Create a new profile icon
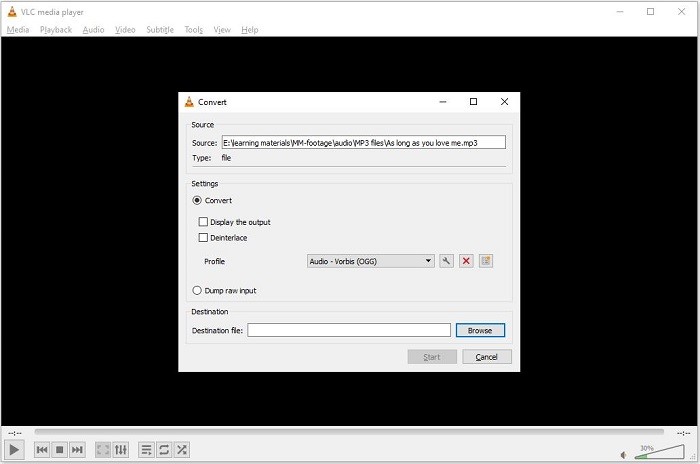Viewport: 700px width, 464px height. pos(486,261)
